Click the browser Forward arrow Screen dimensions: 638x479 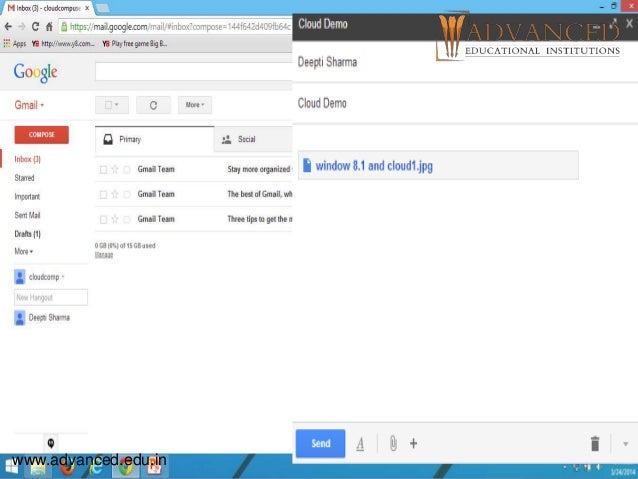22,27
